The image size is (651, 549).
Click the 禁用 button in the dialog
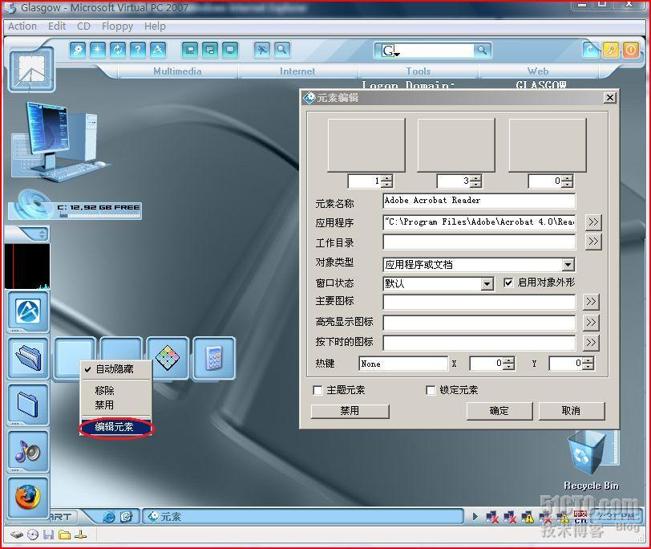click(x=350, y=411)
